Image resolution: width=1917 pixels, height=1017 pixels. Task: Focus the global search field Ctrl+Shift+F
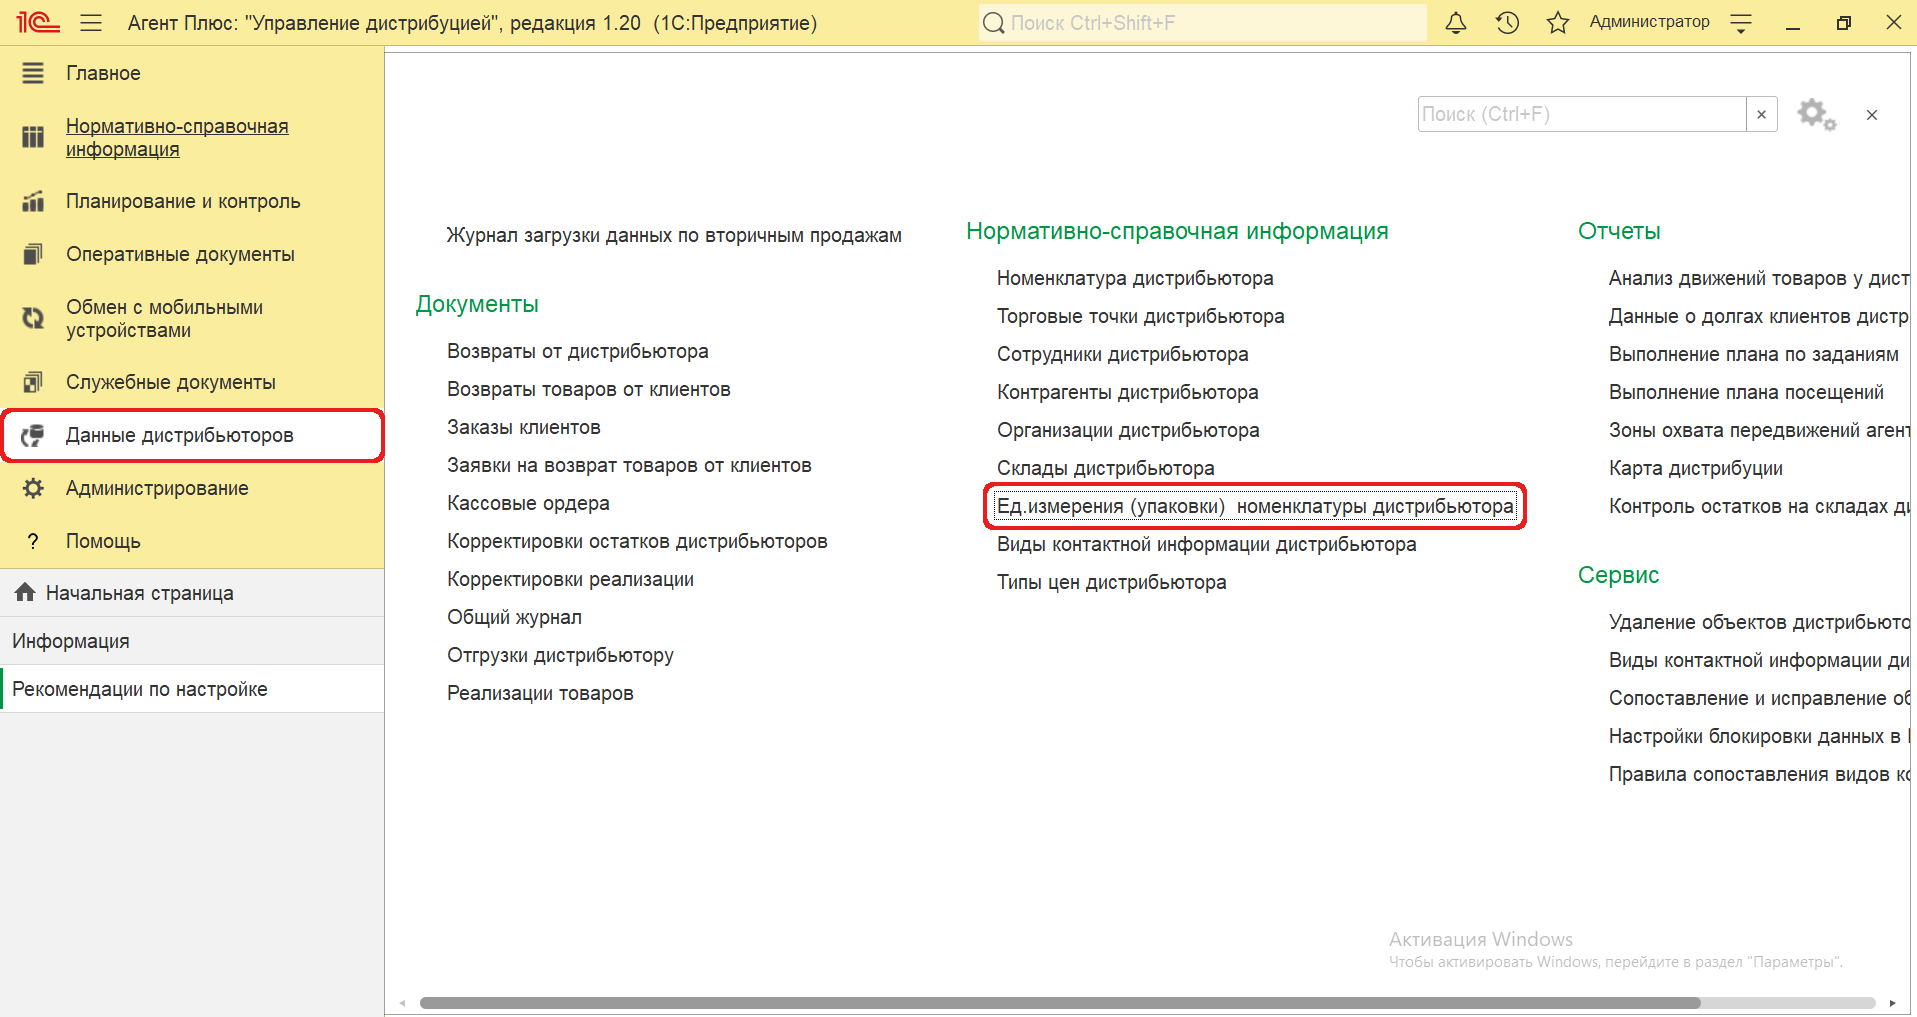1203,22
